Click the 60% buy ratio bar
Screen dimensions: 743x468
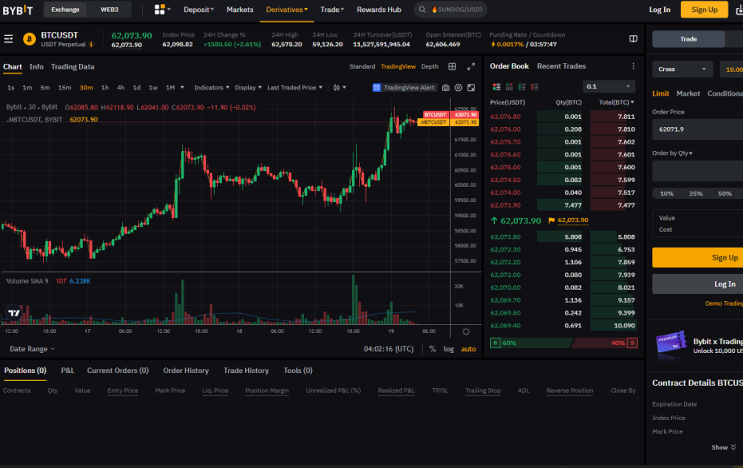tap(531, 343)
